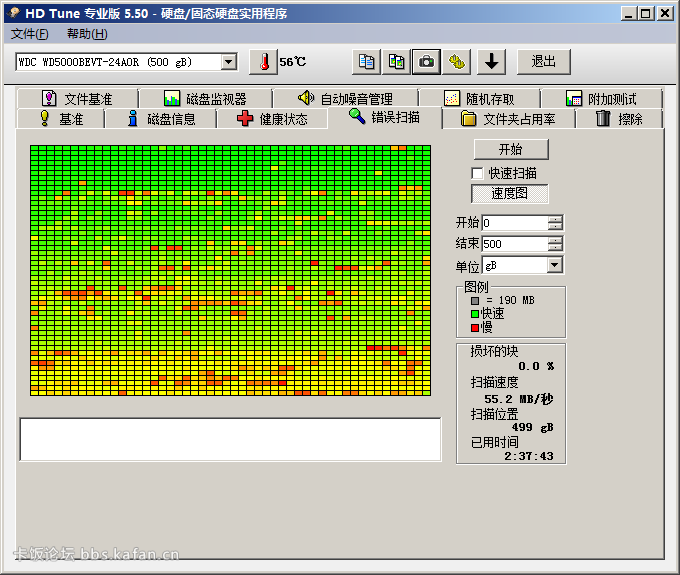Viewport: 680px width, 575px height.
Task: Click the 499 gB scan position value
Action: click(x=533, y=428)
